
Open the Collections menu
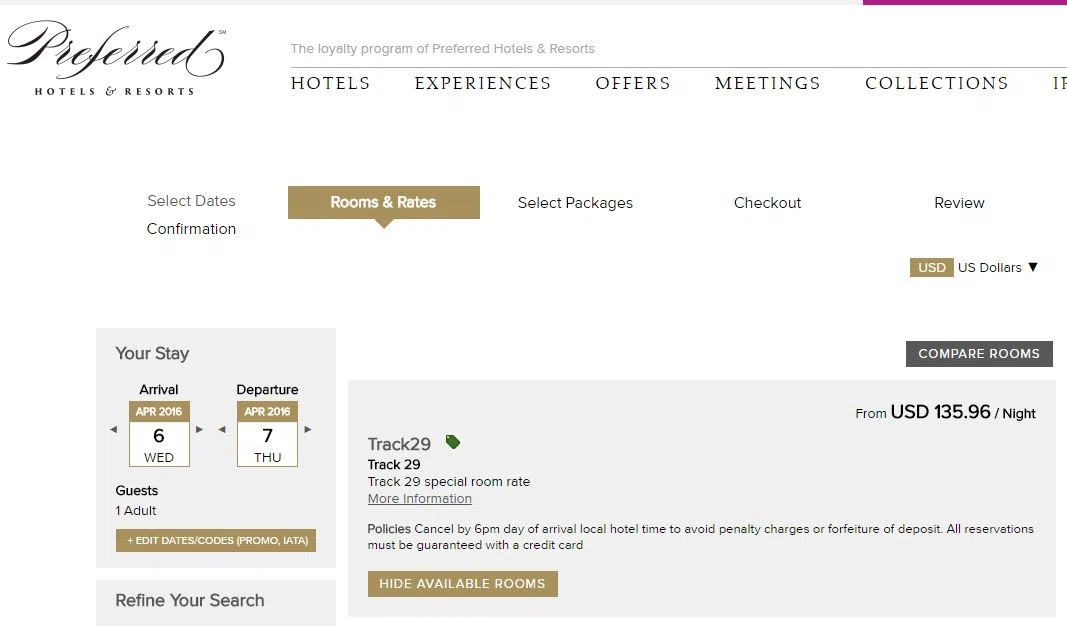point(936,83)
